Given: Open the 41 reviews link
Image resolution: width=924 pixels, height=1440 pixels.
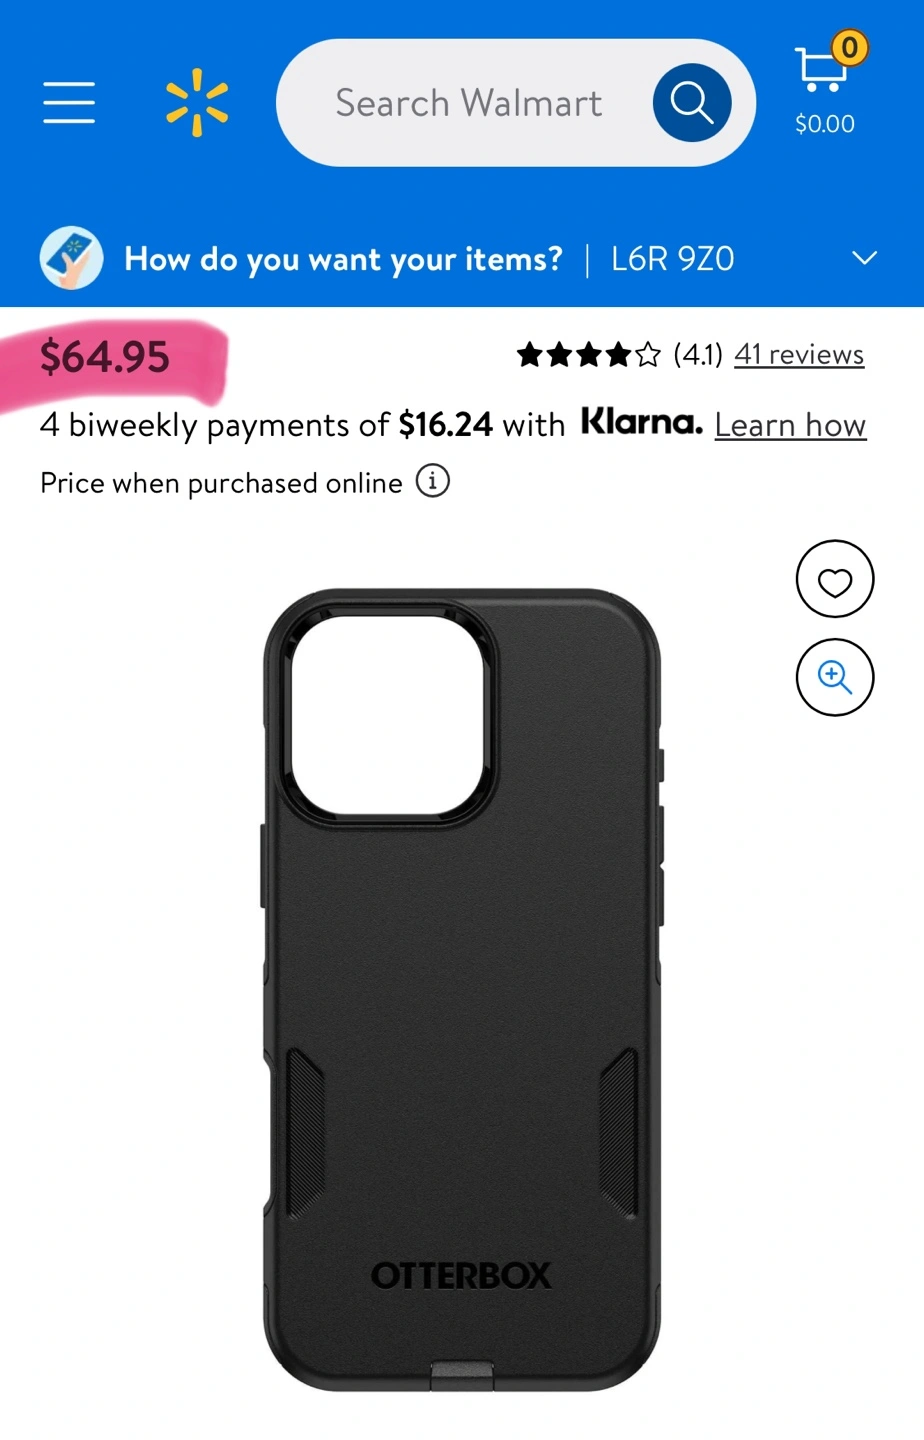Looking at the screenshot, I should pos(799,354).
